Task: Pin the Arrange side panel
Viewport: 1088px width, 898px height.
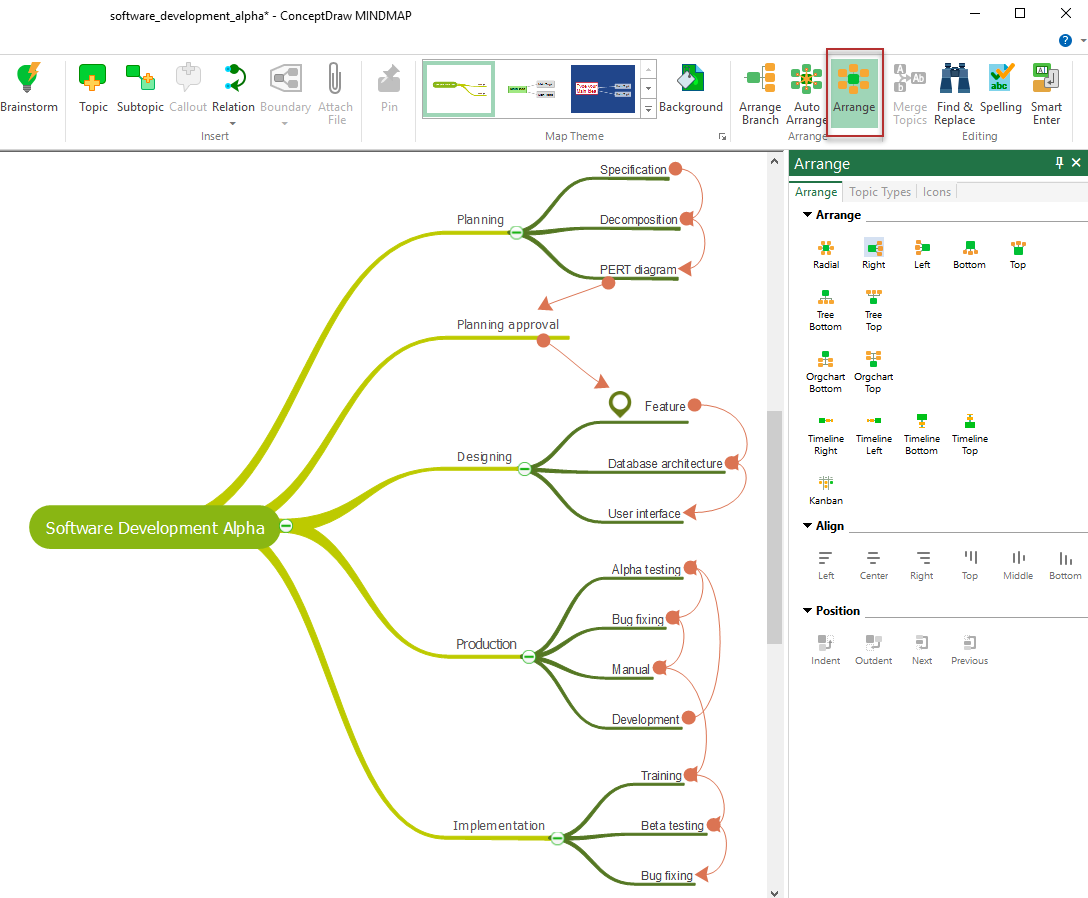Action: 1059,163
